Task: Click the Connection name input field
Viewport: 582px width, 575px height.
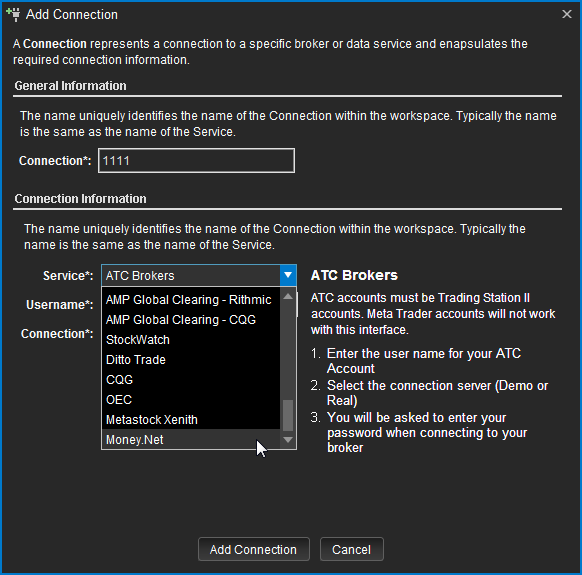Action: click(x=196, y=160)
